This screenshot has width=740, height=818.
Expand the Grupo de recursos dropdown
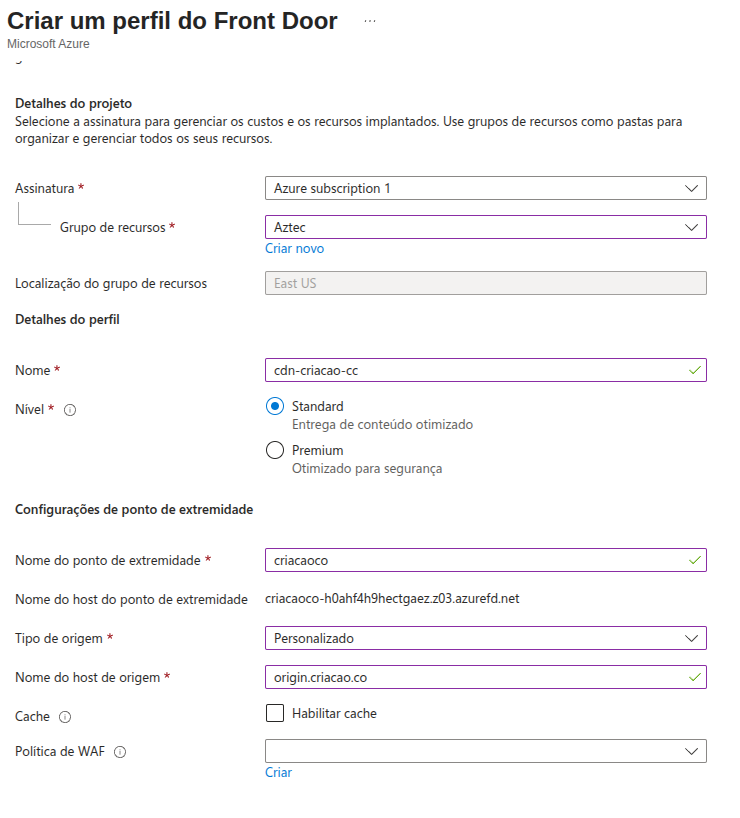click(x=485, y=227)
